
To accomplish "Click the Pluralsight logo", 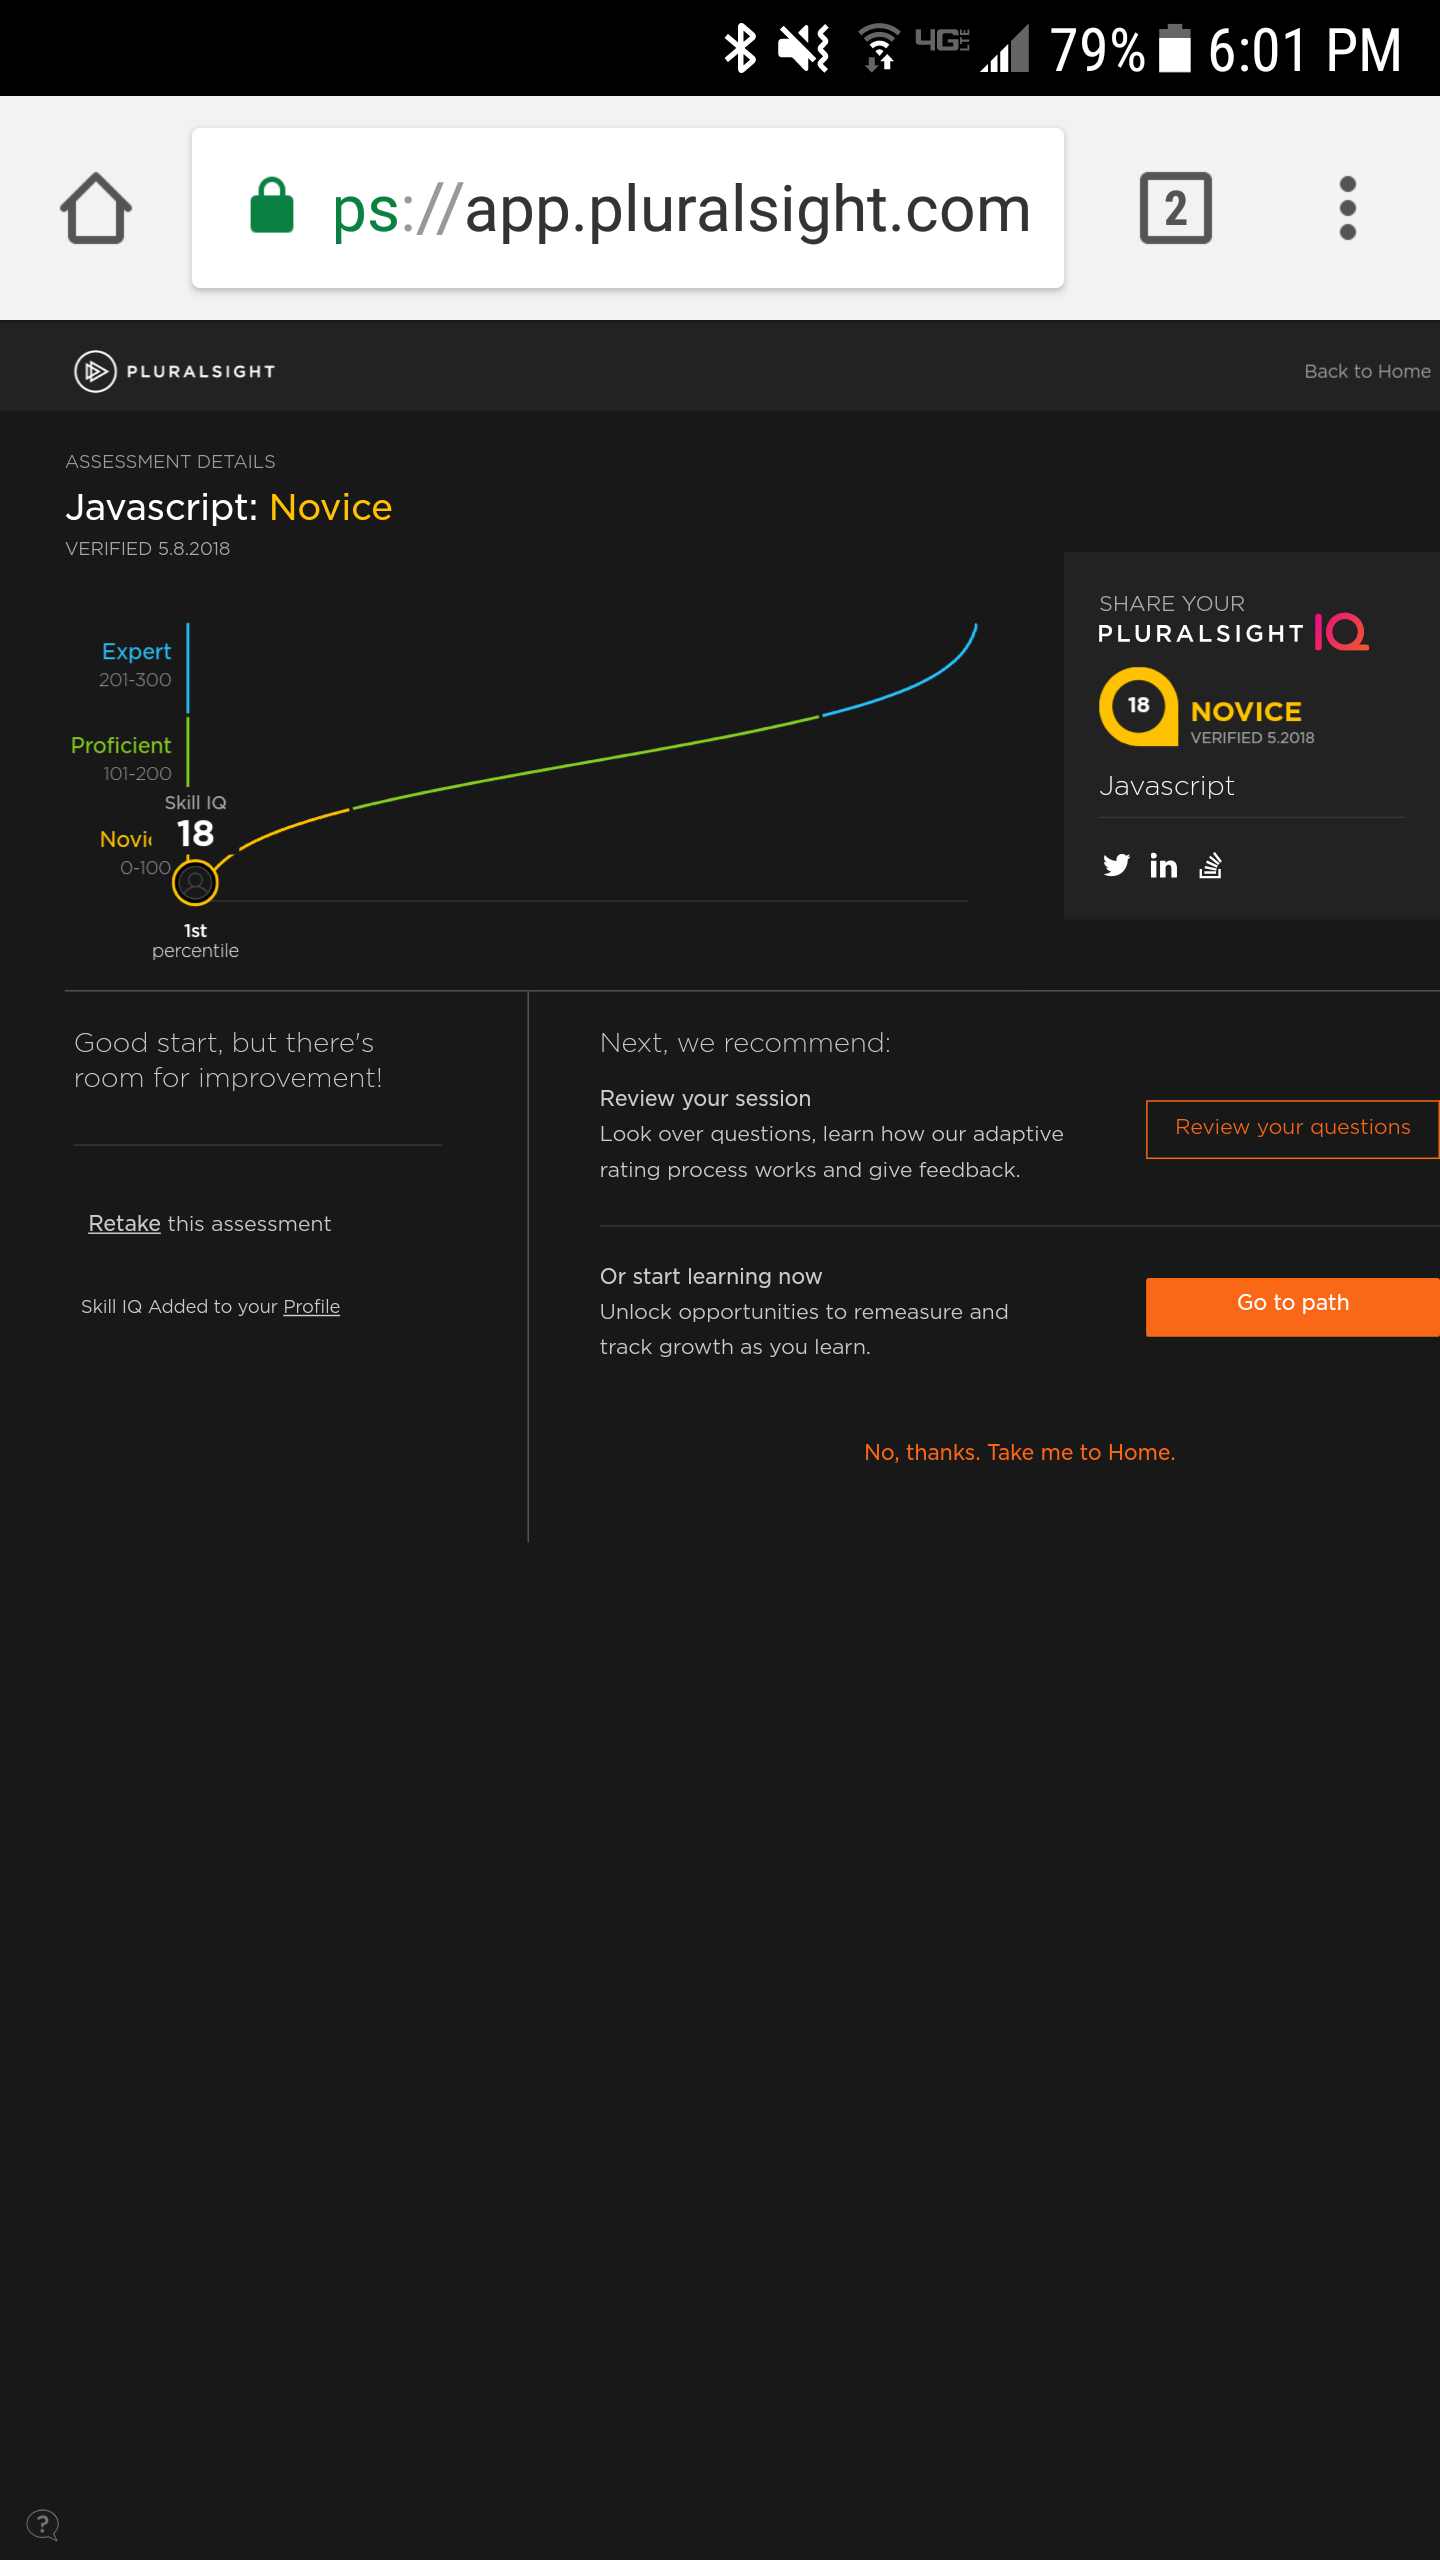I will click(x=175, y=371).
